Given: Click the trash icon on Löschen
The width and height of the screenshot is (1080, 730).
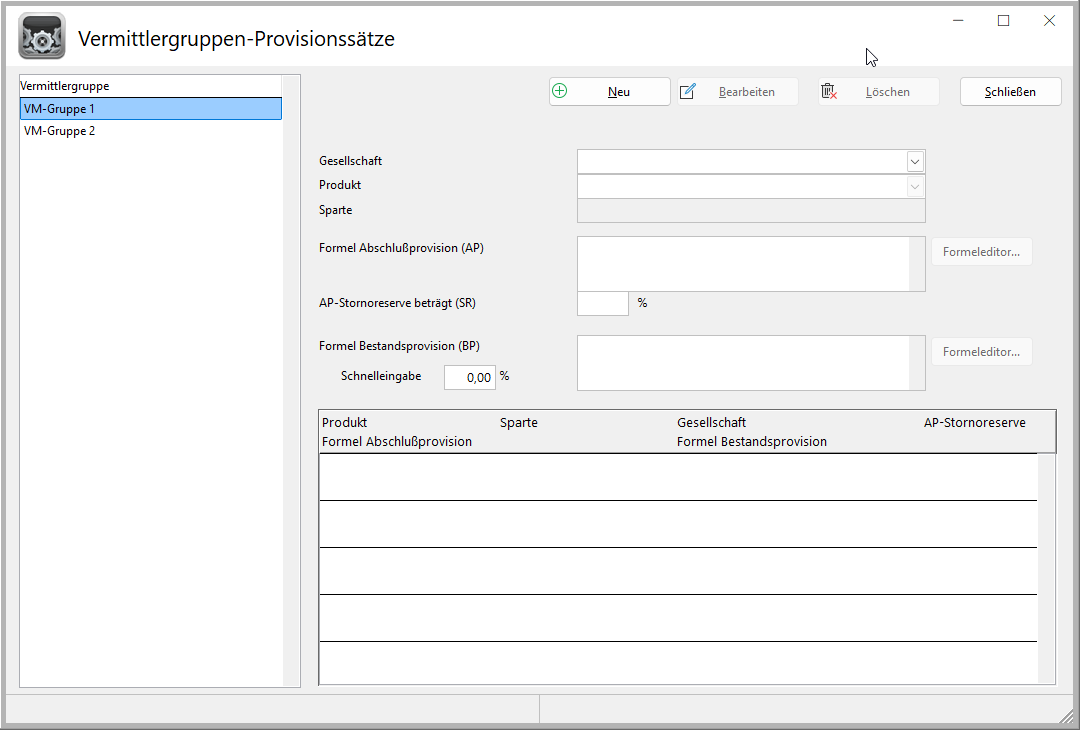Looking at the screenshot, I should (828, 92).
